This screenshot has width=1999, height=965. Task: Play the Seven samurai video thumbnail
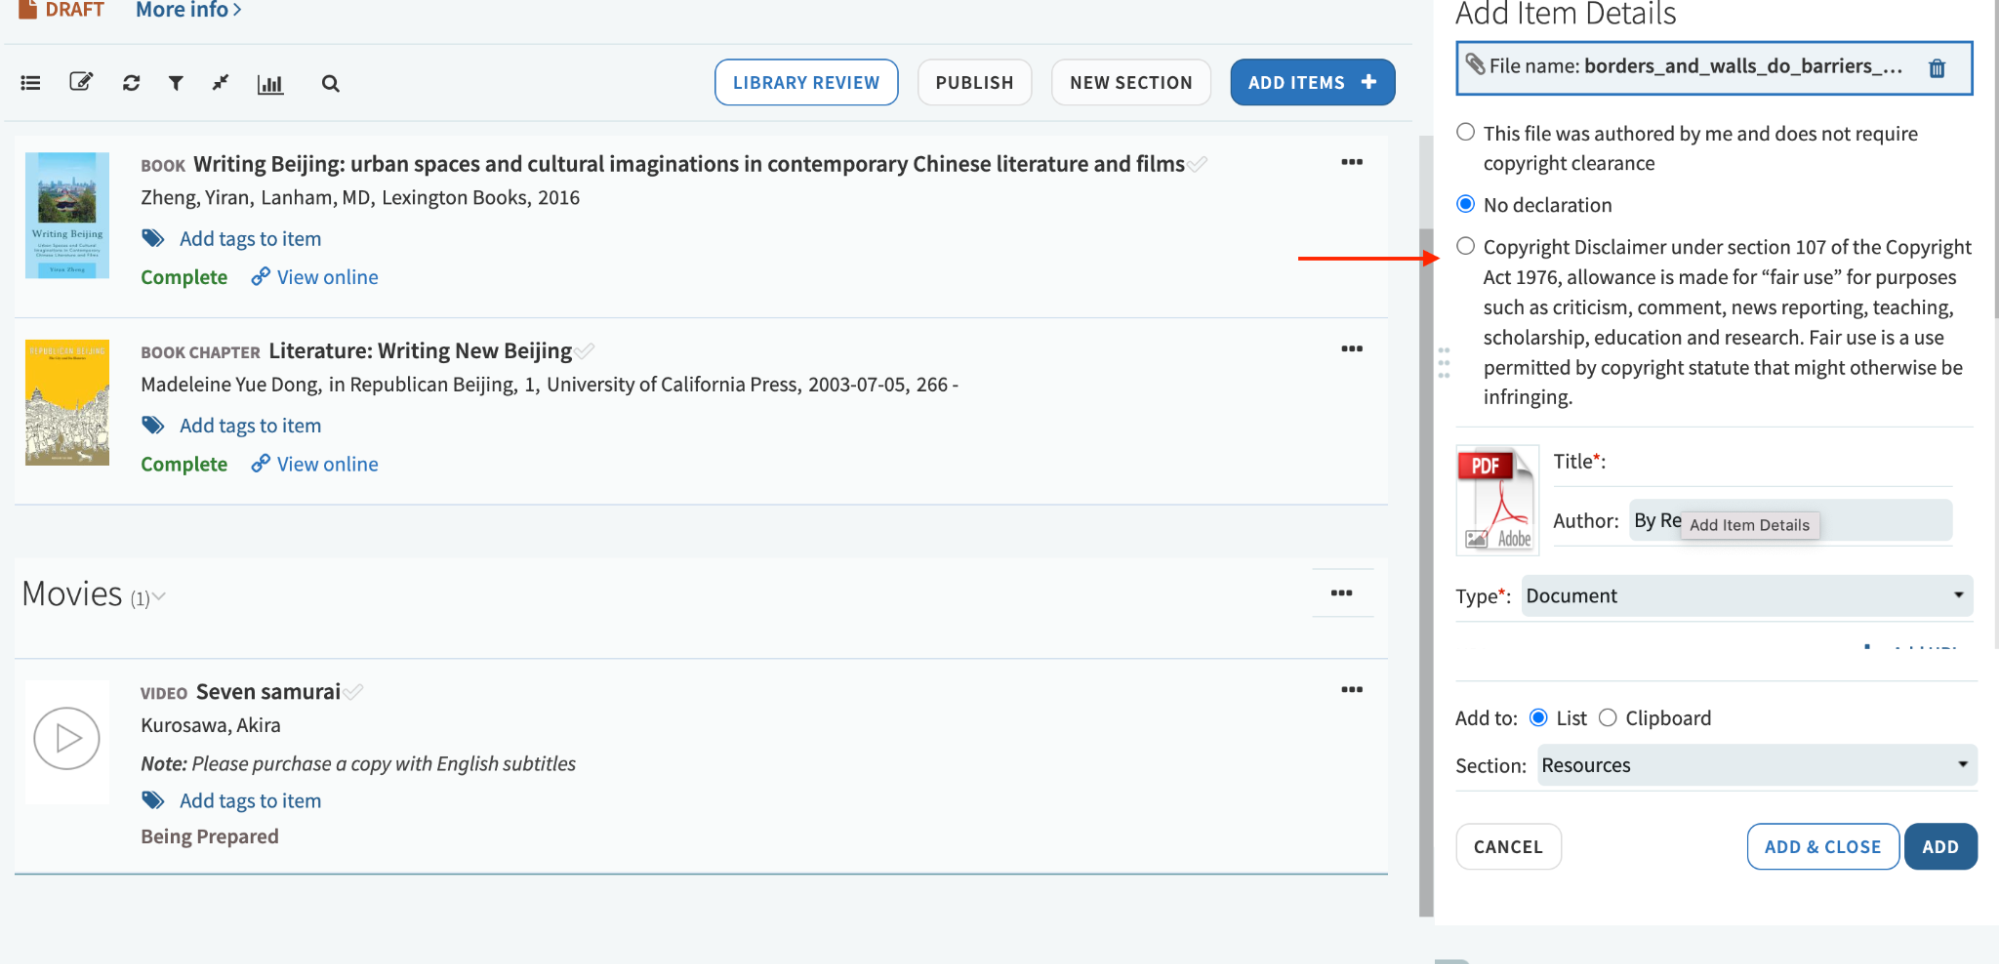67,740
